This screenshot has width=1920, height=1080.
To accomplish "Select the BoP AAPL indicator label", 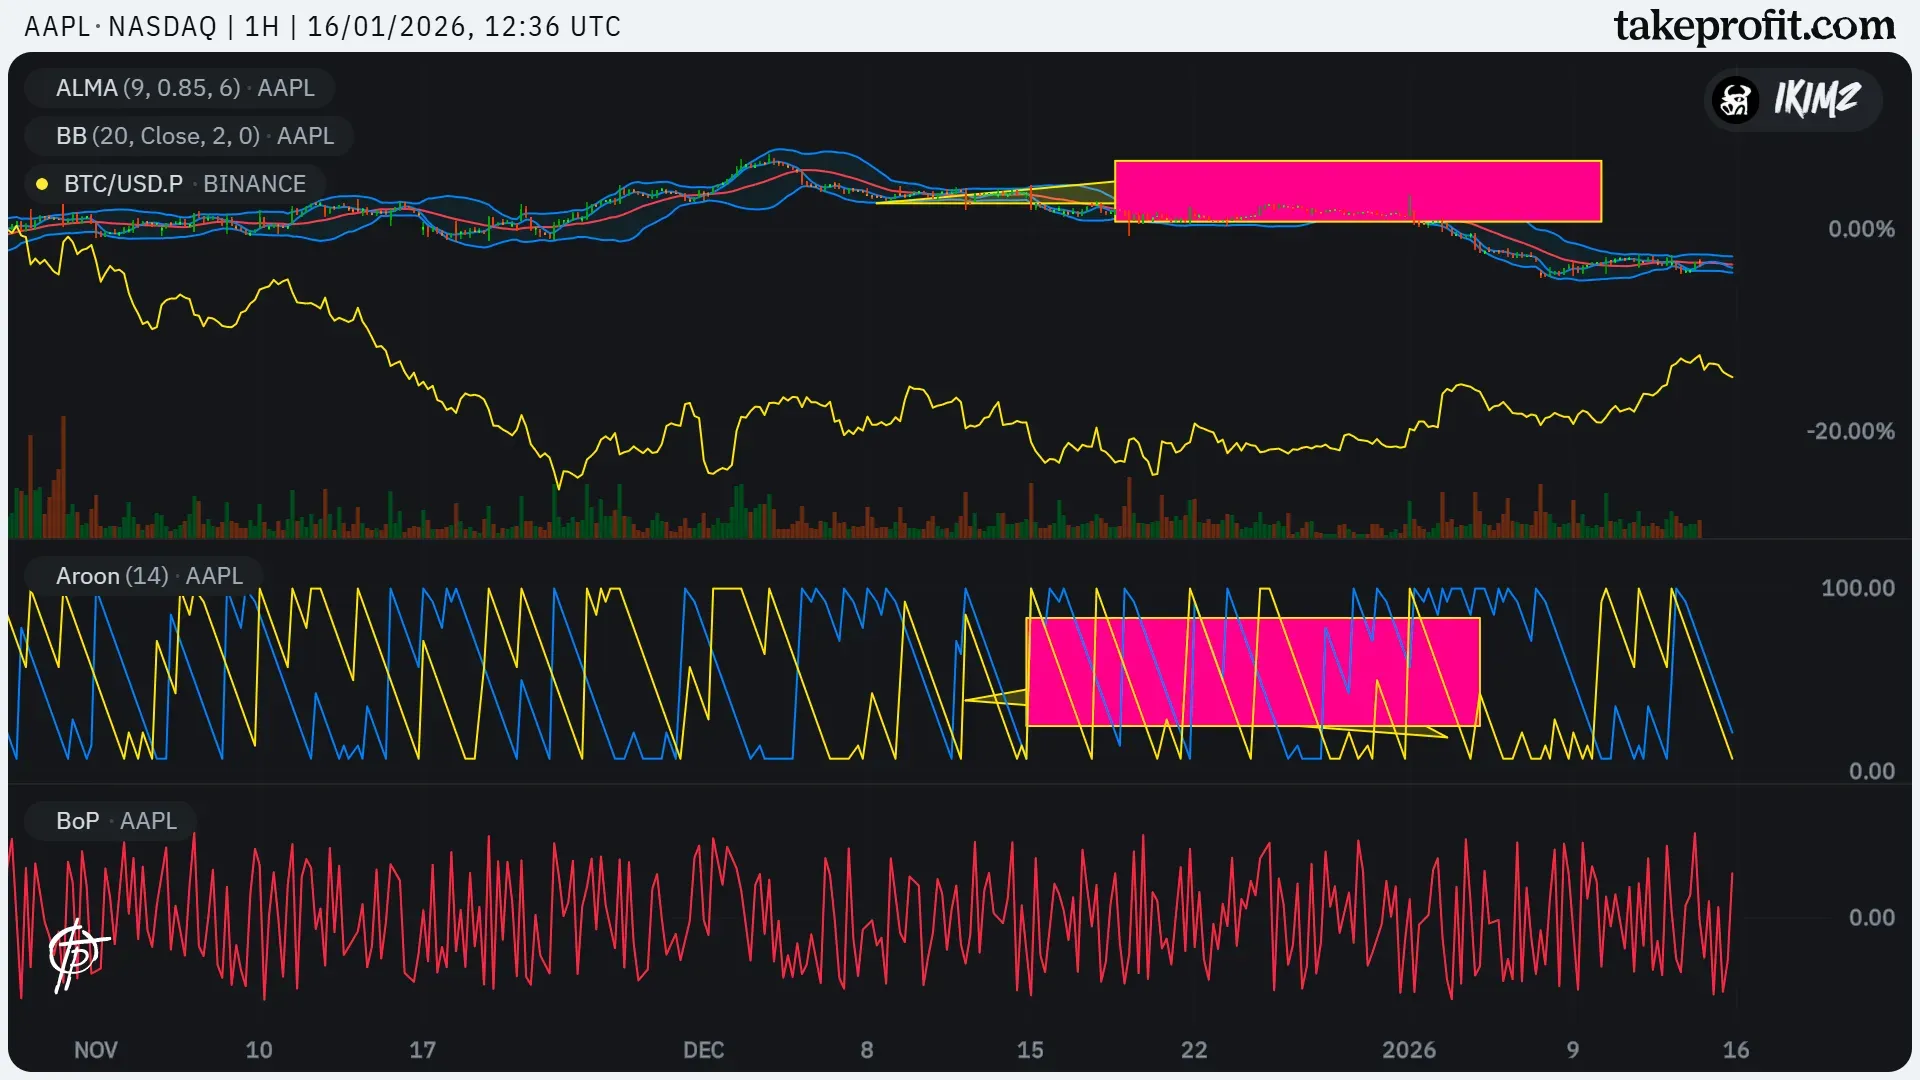I will [116, 821].
